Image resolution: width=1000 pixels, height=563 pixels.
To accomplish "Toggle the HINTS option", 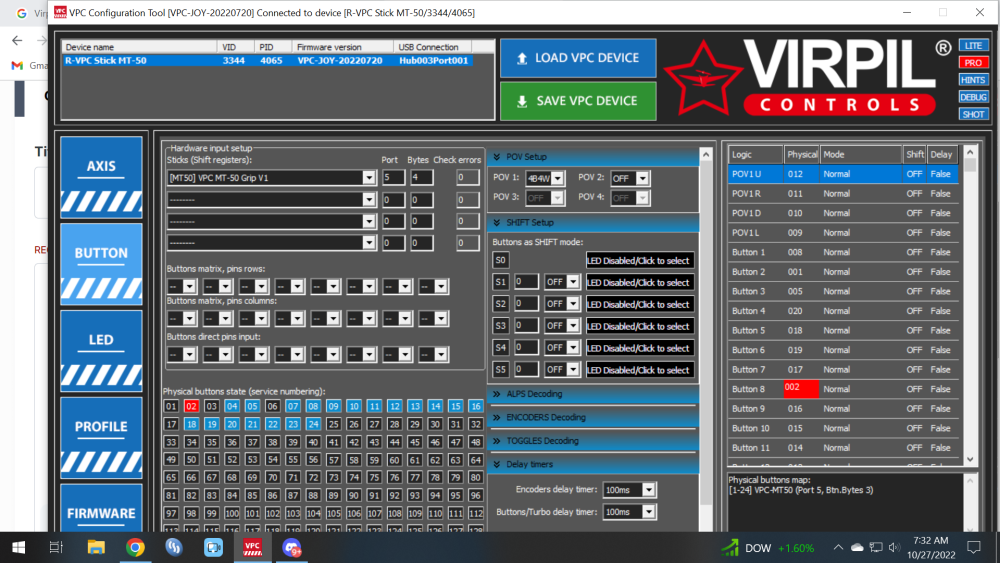I will [x=972, y=80].
